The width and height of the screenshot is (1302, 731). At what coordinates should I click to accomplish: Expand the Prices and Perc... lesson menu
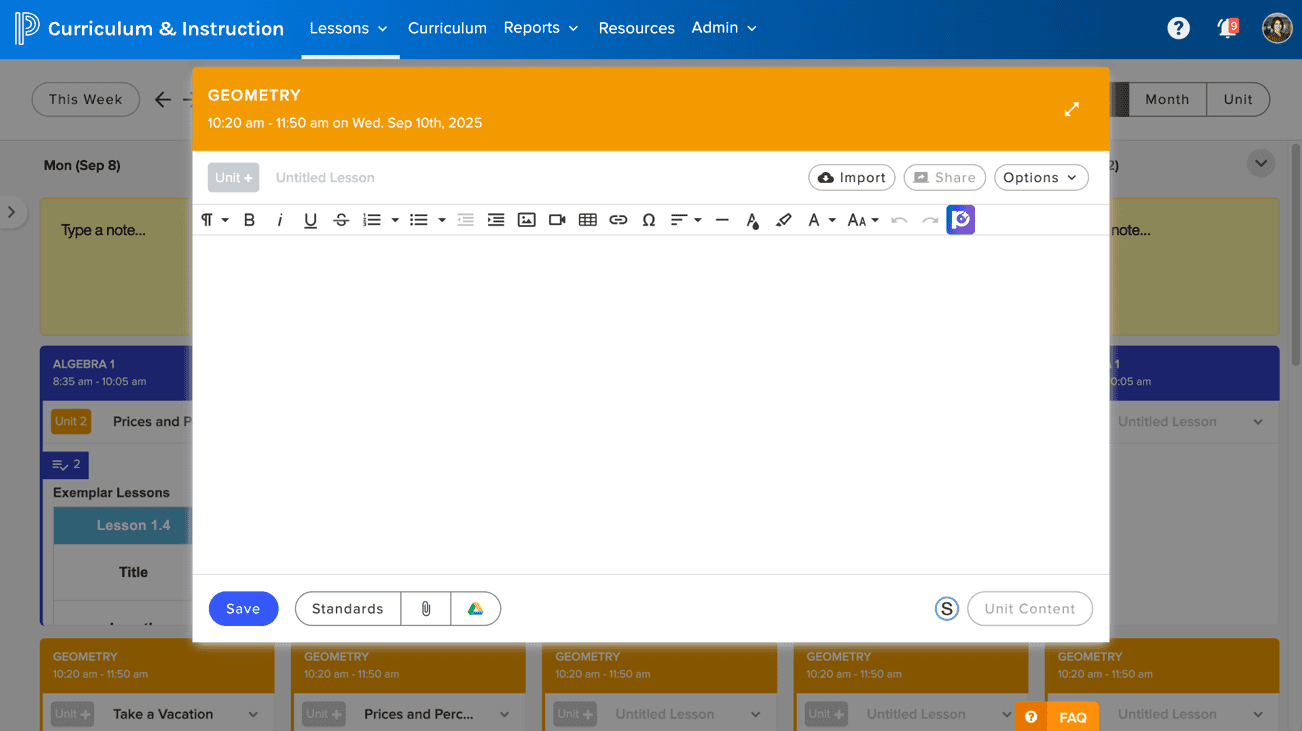coord(504,714)
